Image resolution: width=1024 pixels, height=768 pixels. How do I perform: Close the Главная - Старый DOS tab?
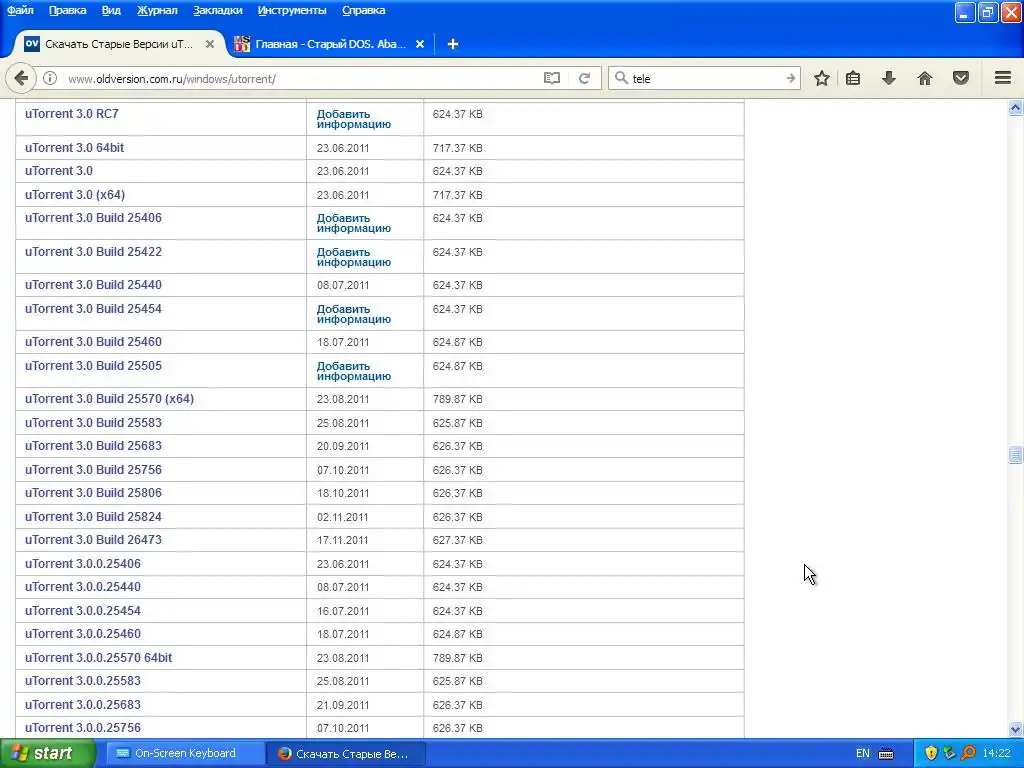420,44
